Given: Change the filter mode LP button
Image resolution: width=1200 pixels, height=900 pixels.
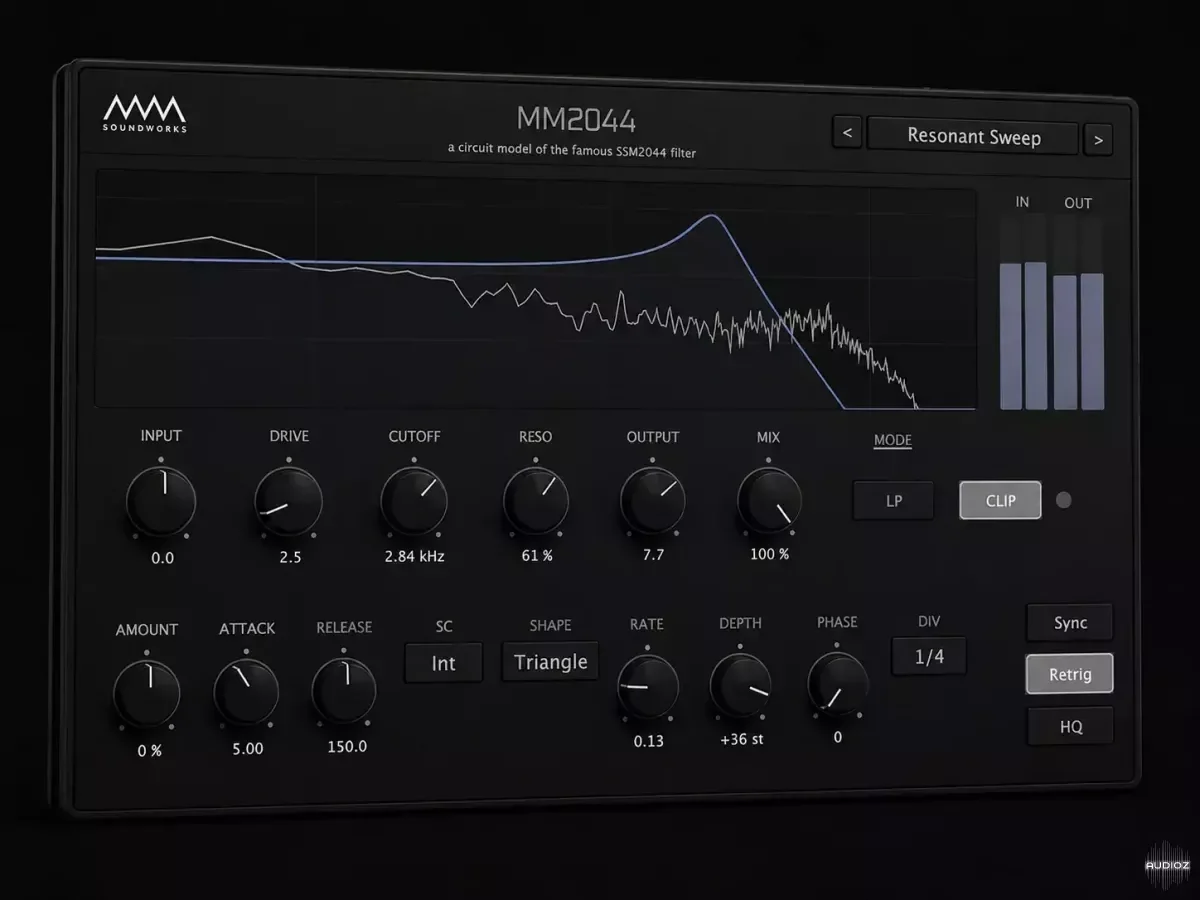Looking at the screenshot, I should (x=894, y=501).
